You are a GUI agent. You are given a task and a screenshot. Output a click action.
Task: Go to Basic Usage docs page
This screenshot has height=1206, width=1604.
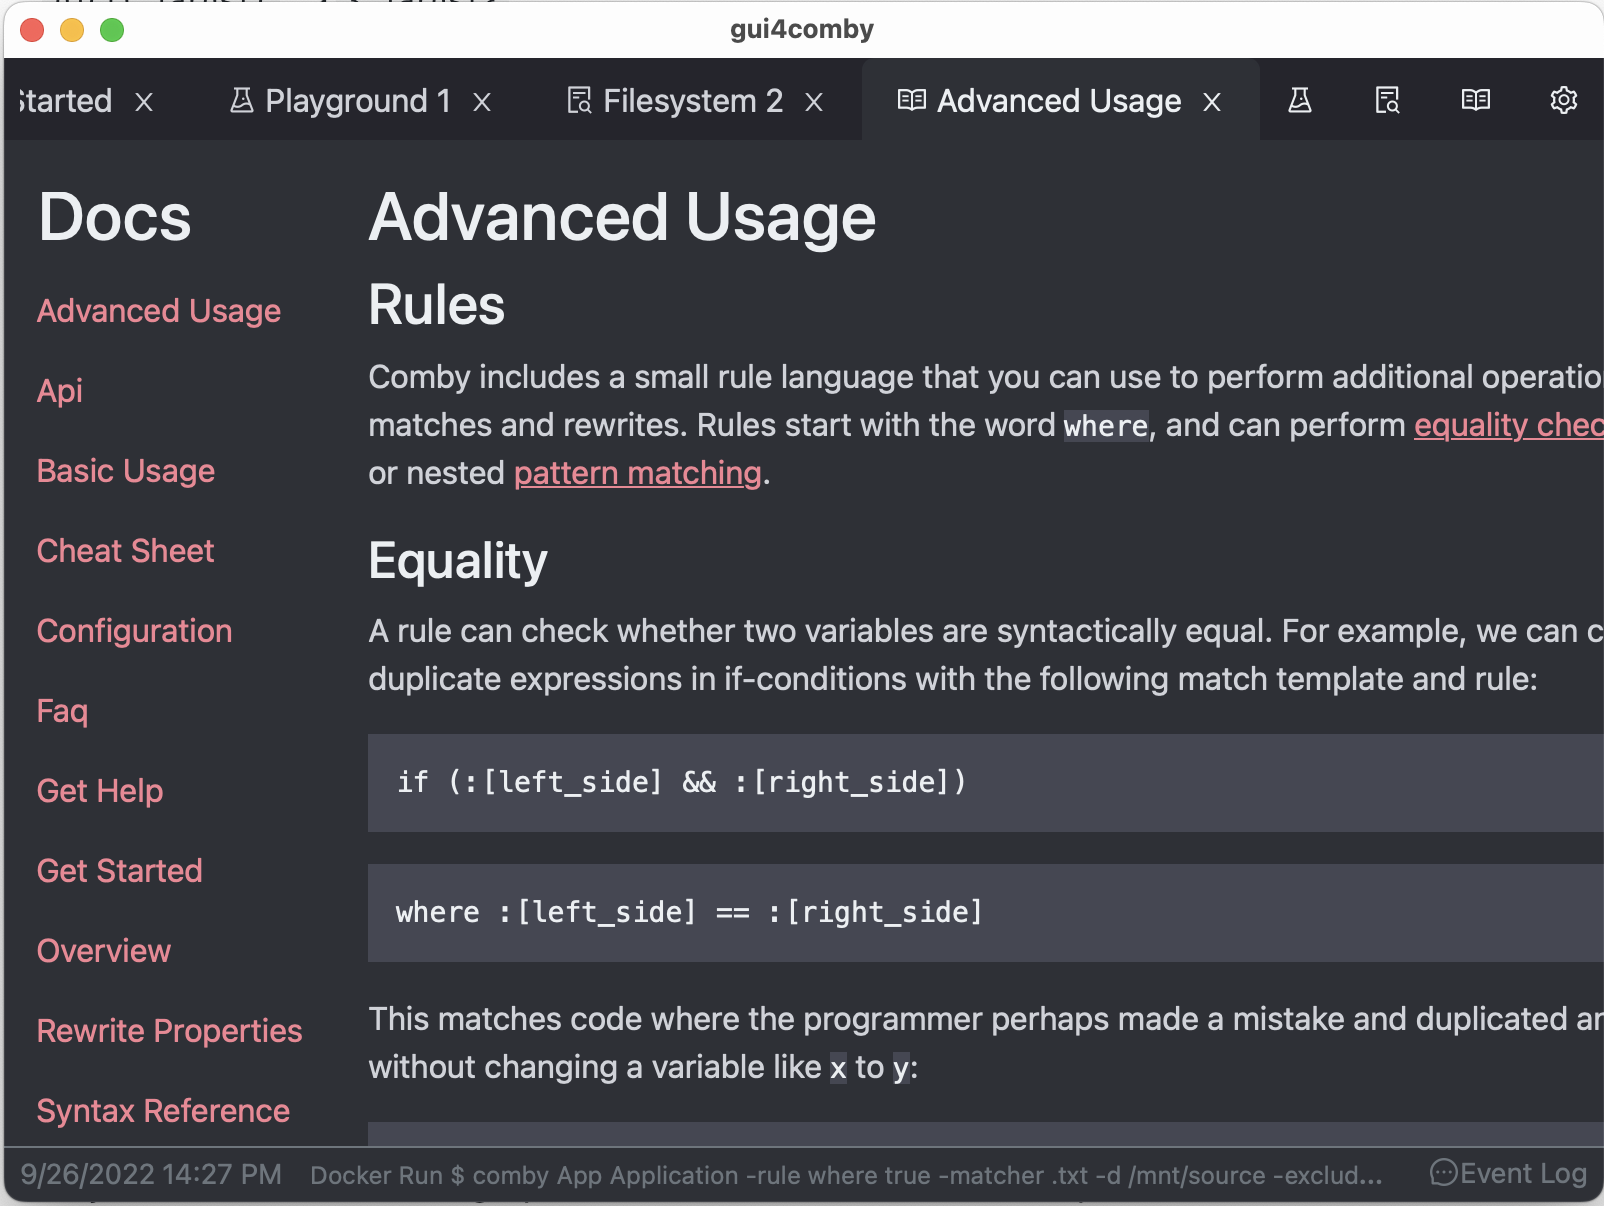(125, 471)
